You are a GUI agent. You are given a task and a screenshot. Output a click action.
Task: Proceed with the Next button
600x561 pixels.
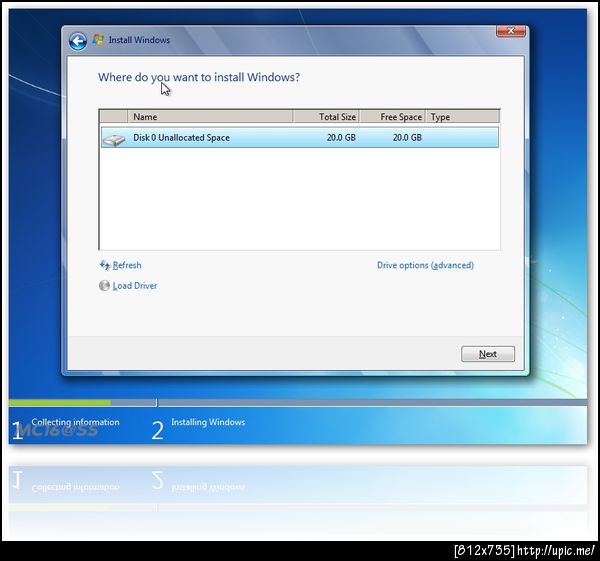pyautogui.click(x=488, y=354)
